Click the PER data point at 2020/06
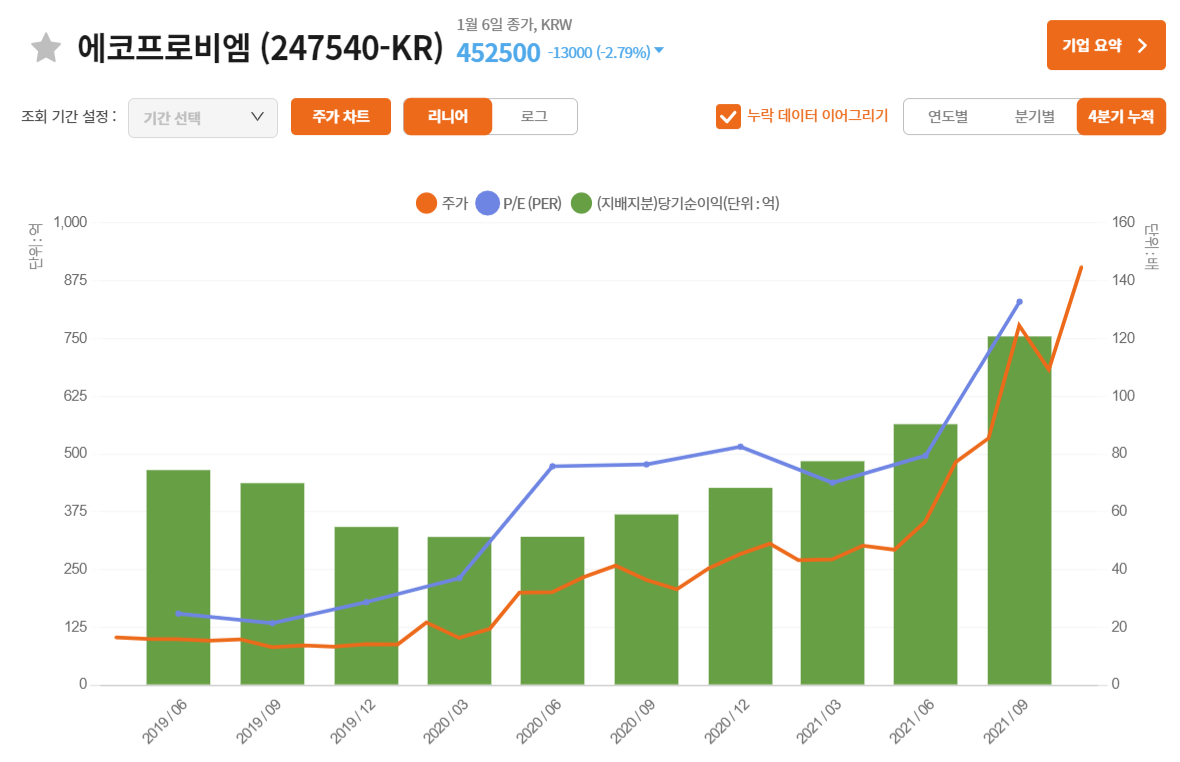 [x=552, y=466]
